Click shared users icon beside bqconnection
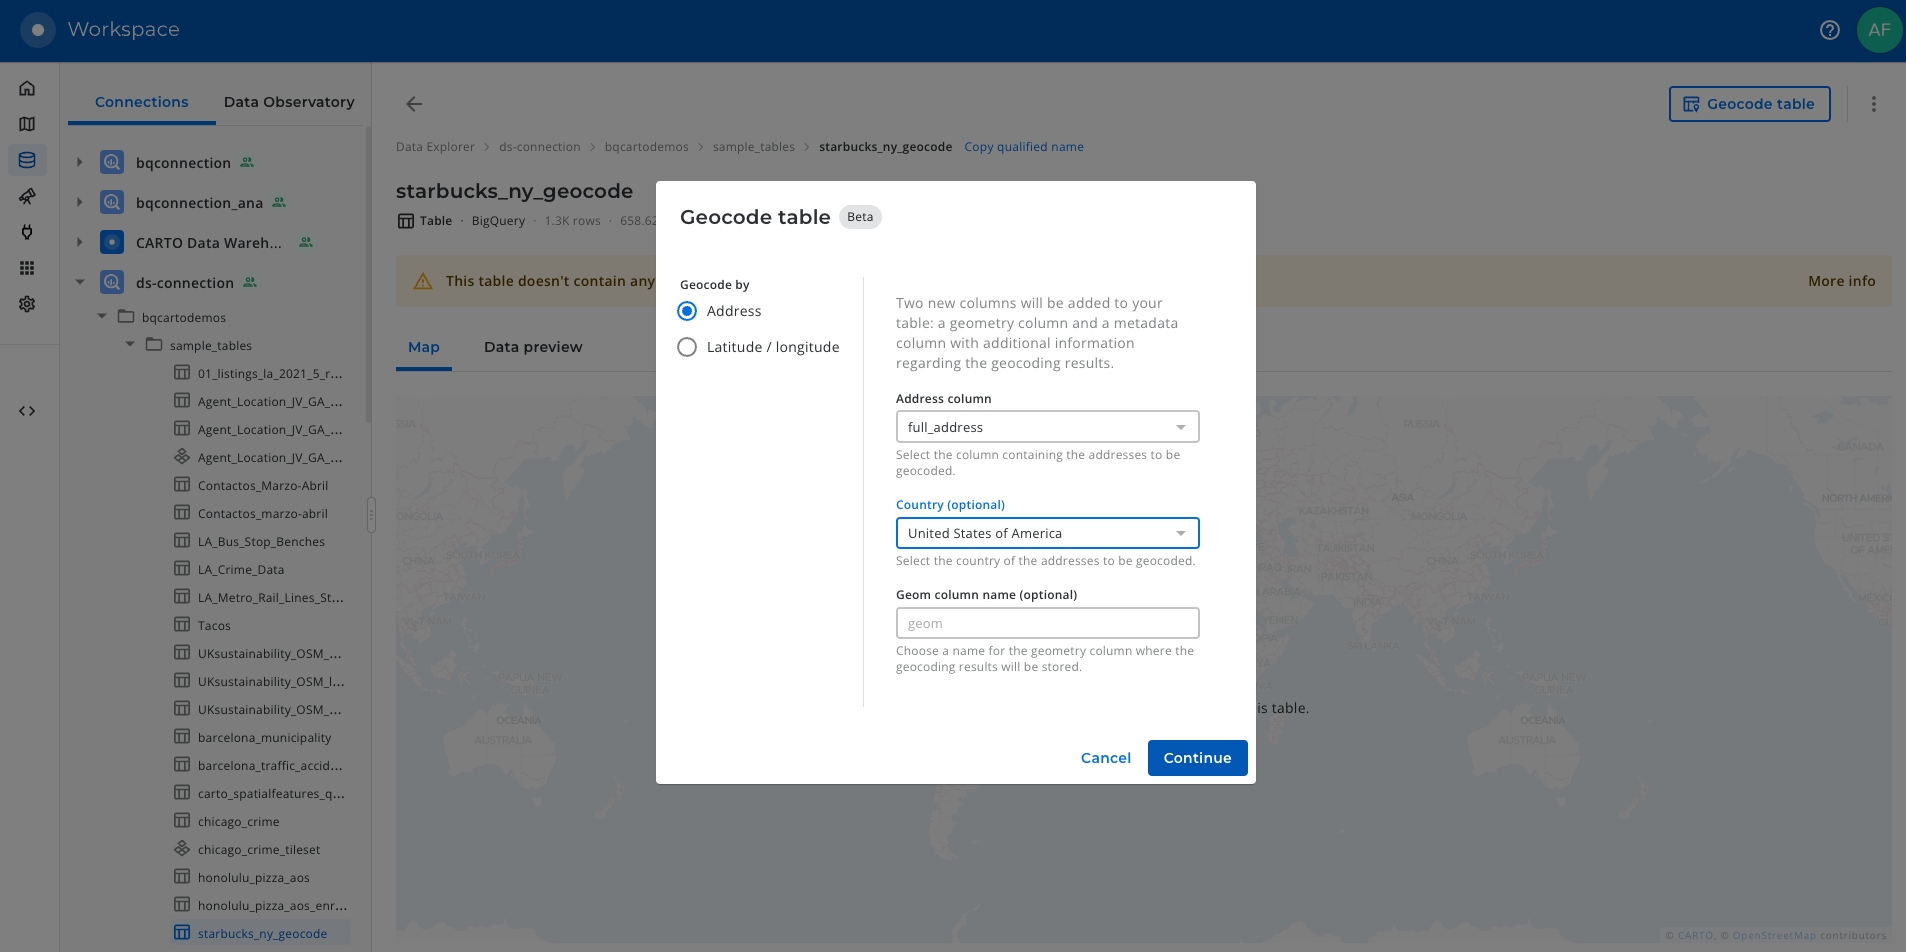The image size is (1906, 952). (x=247, y=162)
